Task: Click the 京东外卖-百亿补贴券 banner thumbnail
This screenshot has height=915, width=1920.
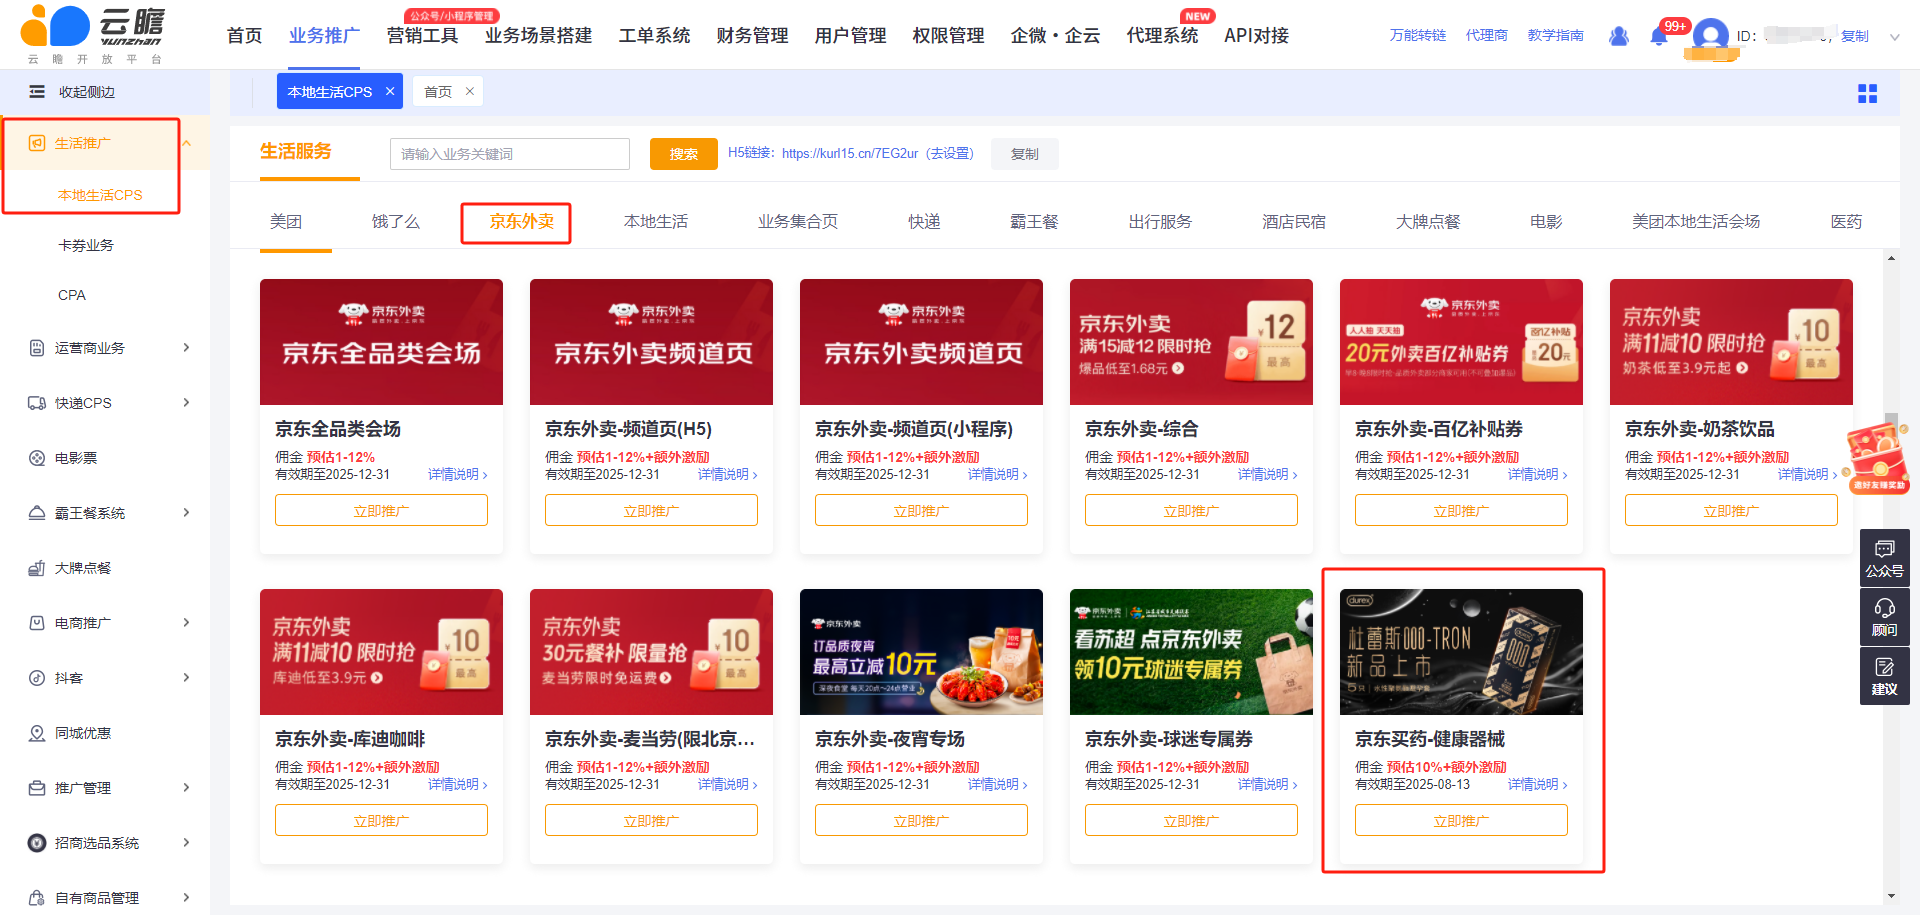Action: (x=1461, y=342)
